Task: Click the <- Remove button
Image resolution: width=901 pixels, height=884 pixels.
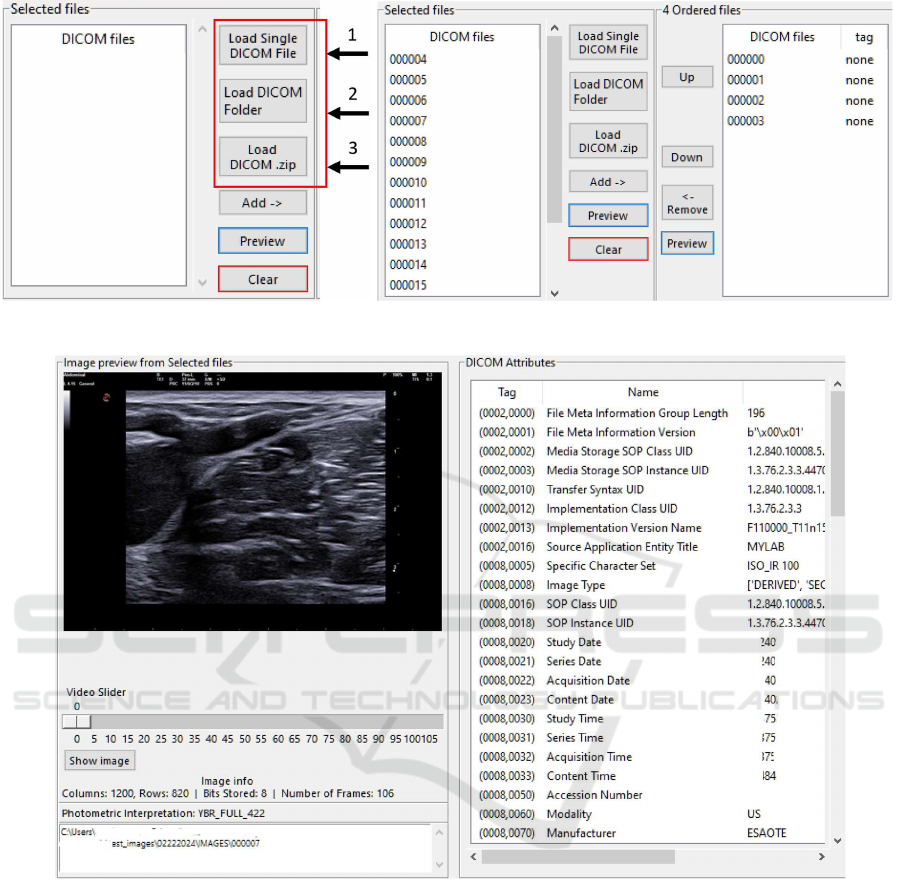Action: 687,203
